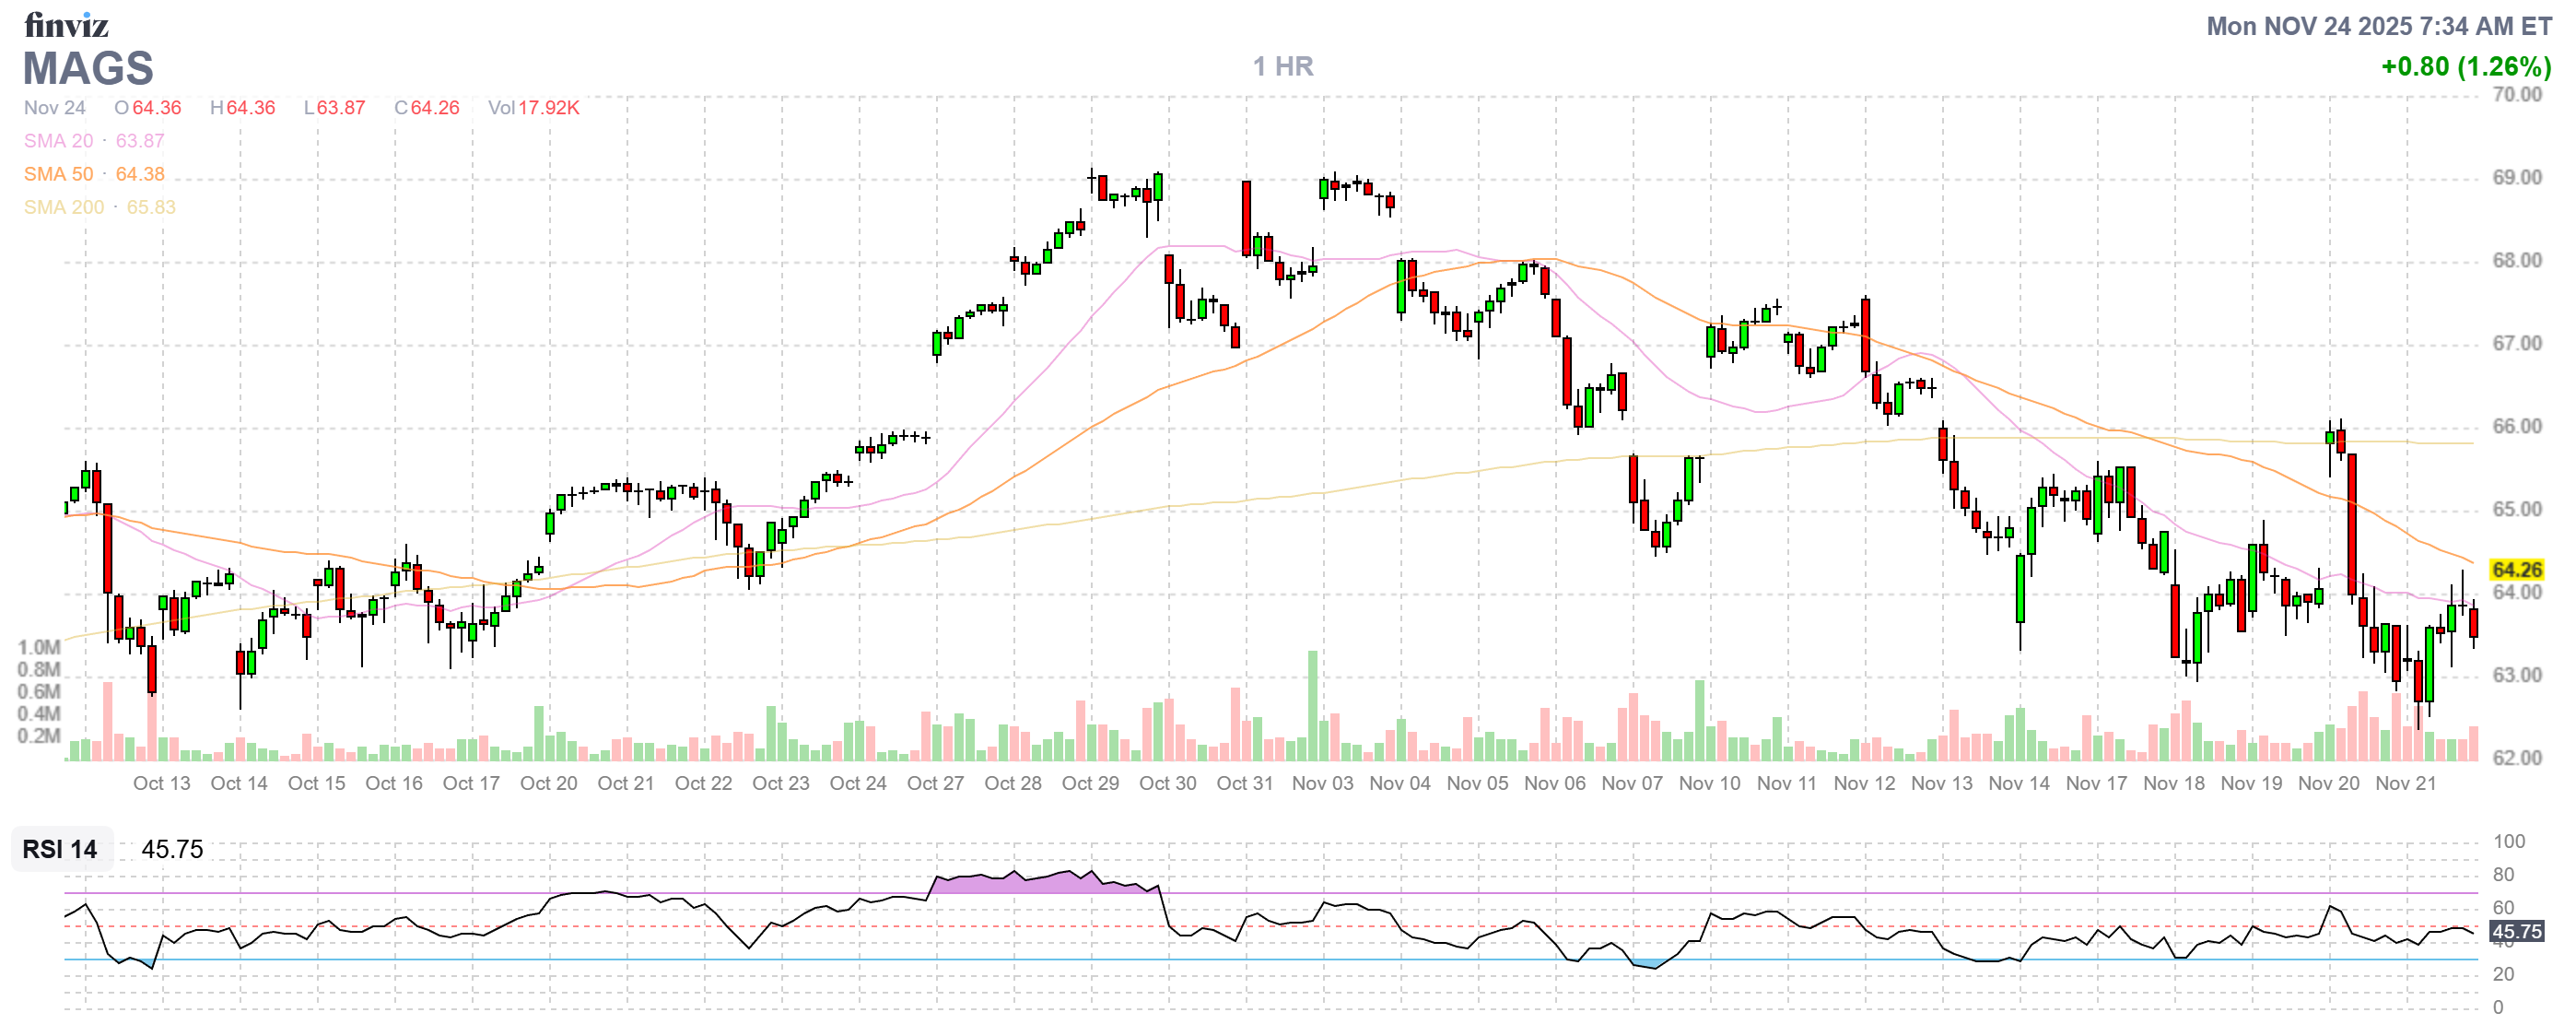
Task: Click the finviz logo
Action: tap(66, 24)
